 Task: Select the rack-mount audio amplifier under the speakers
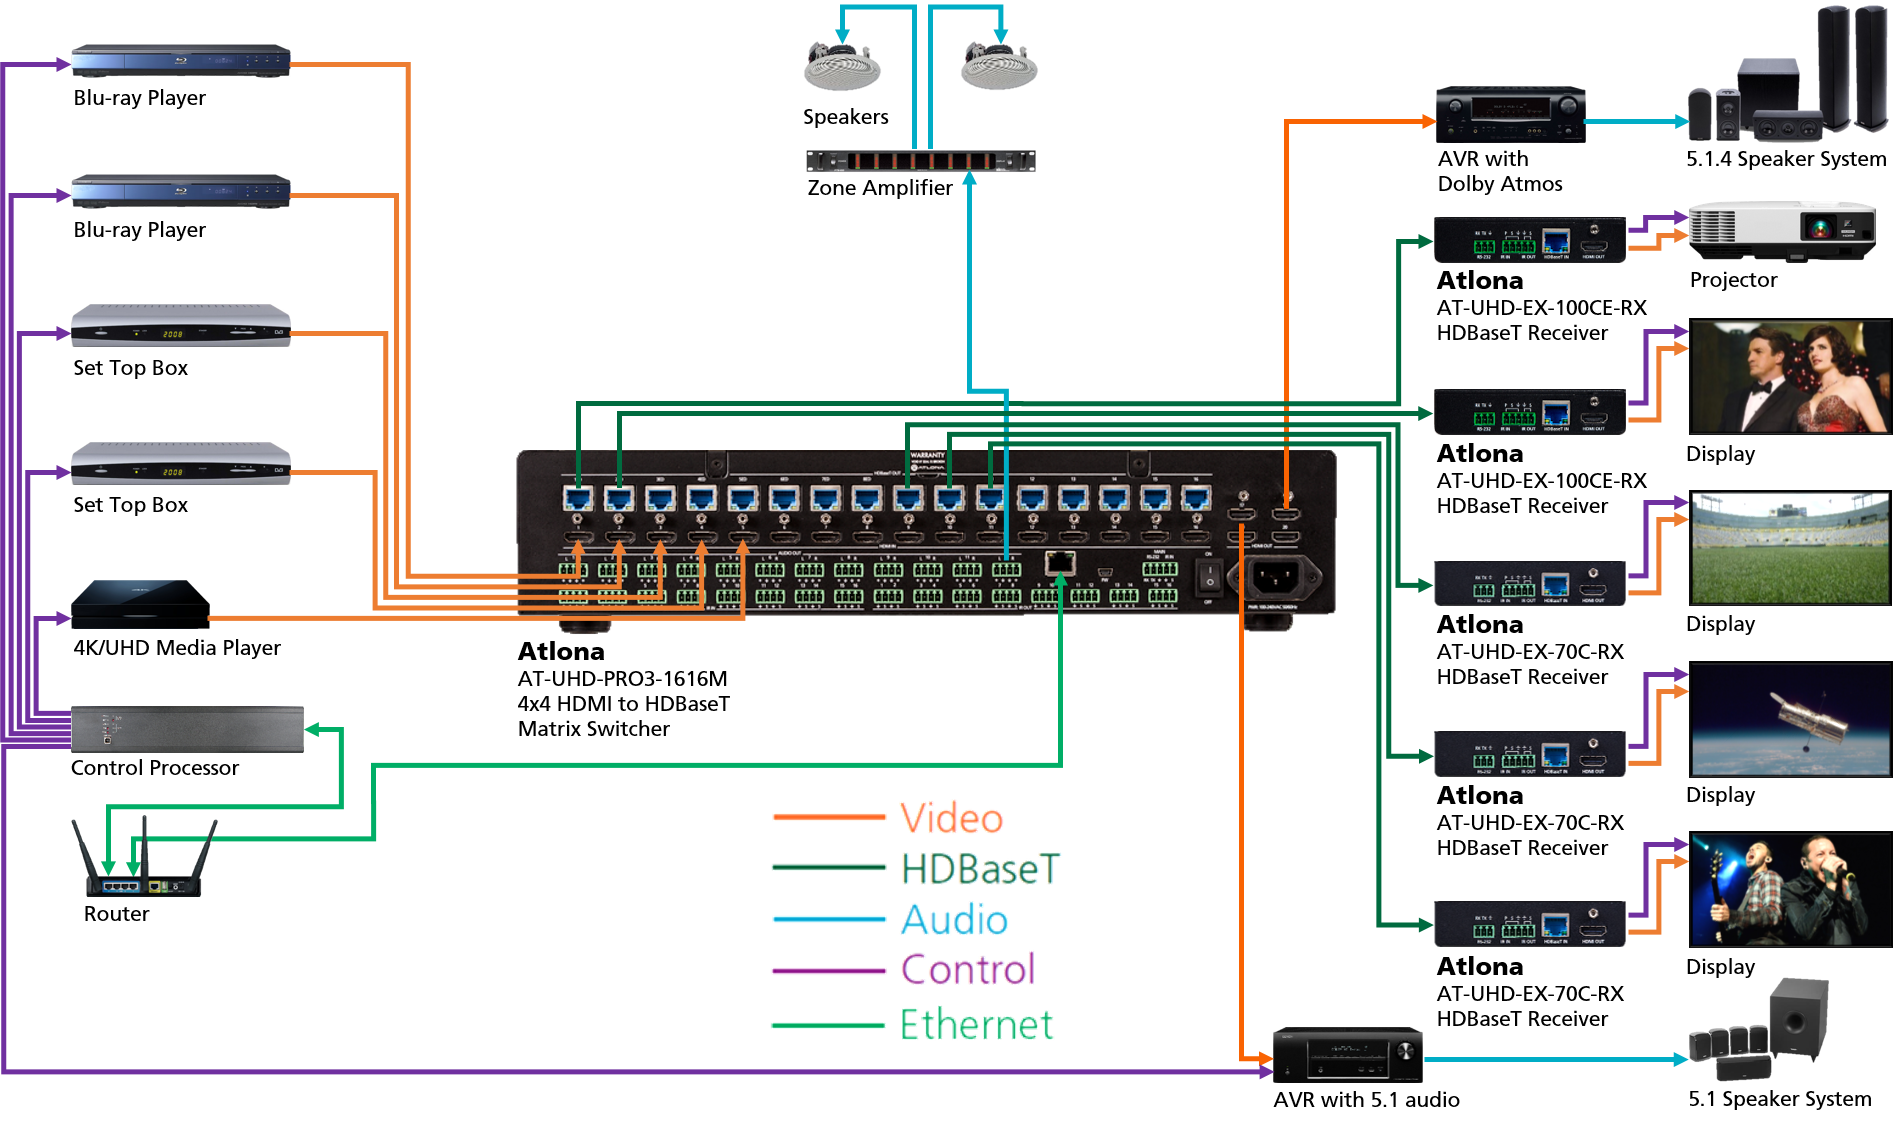[x=920, y=161]
